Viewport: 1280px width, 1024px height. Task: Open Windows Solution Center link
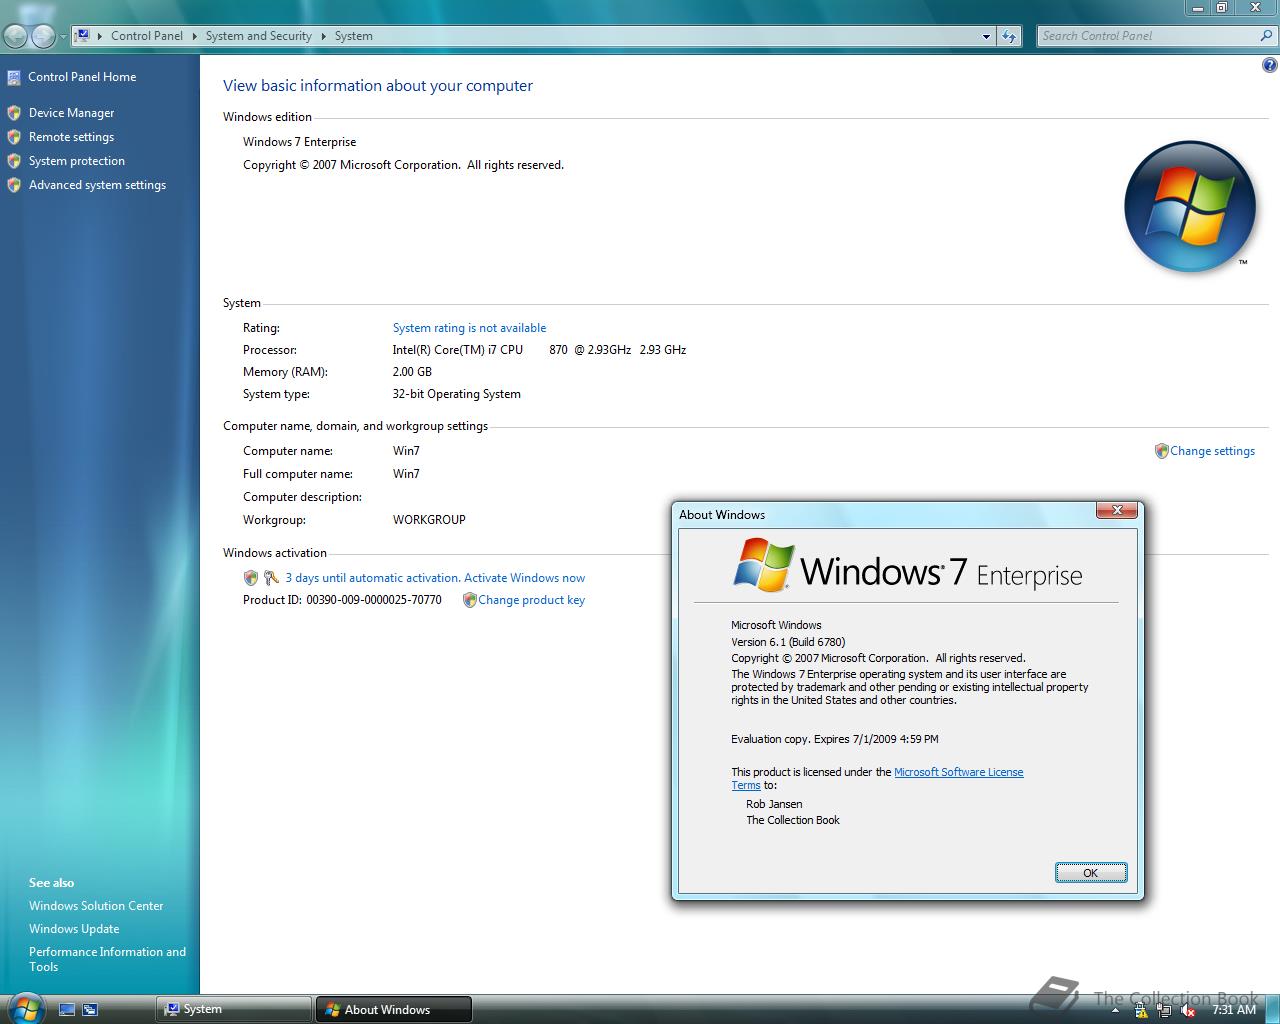[96, 906]
